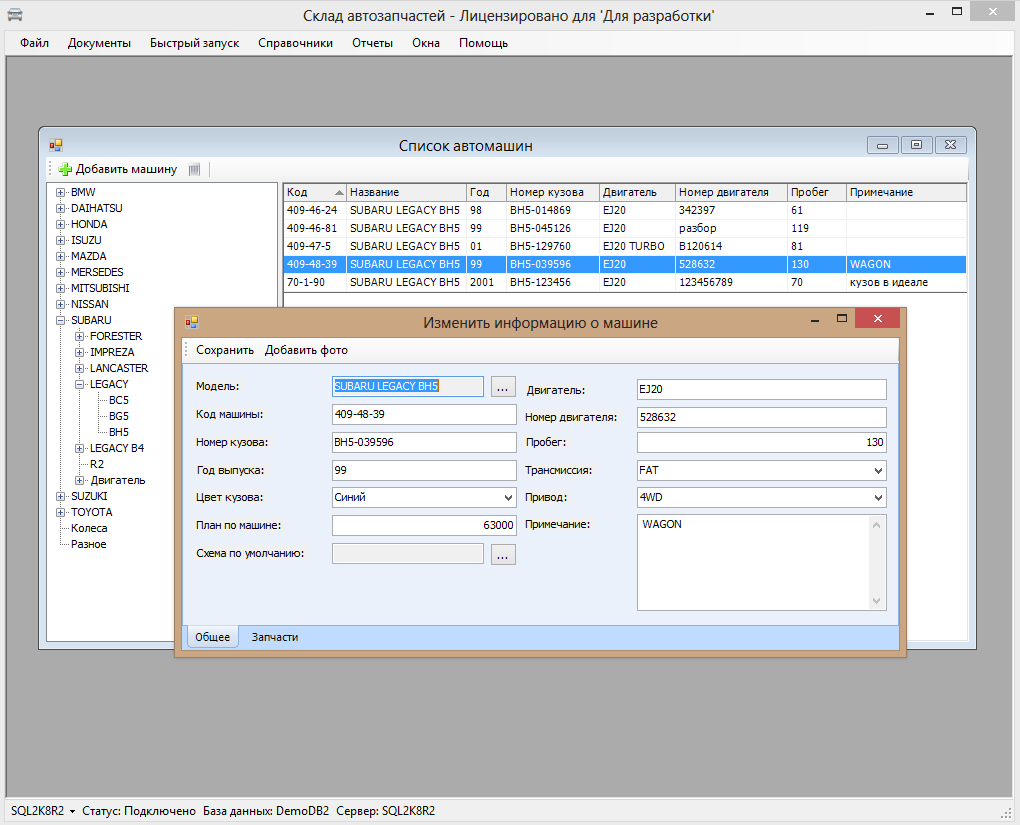This screenshot has width=1020, height=825.
Task: Switch to the Запчасти tab
Action: pos(274,637)
